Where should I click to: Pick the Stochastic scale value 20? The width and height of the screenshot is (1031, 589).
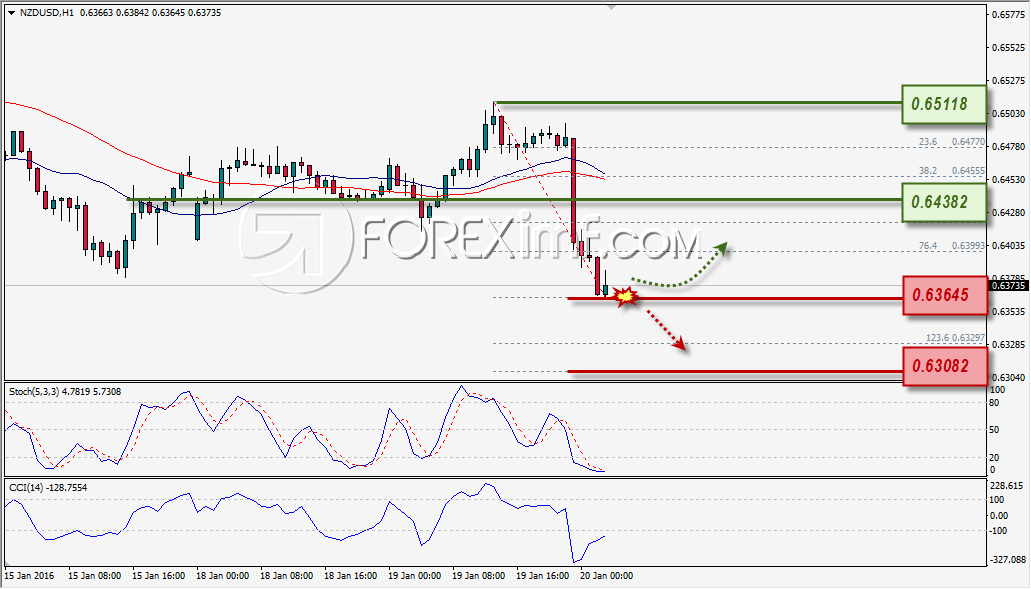(995, 457)
